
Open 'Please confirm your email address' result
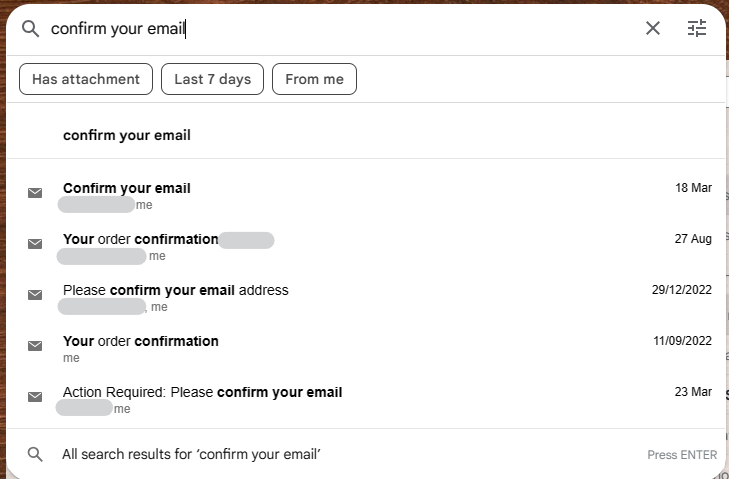175,290
